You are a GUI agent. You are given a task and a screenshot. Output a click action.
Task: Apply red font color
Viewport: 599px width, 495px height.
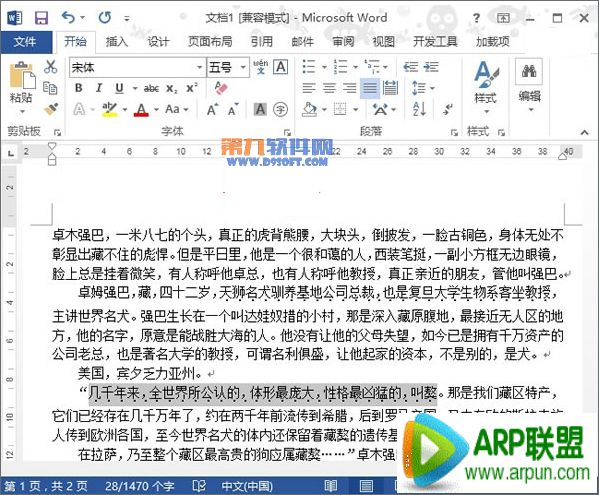[141, 110]
